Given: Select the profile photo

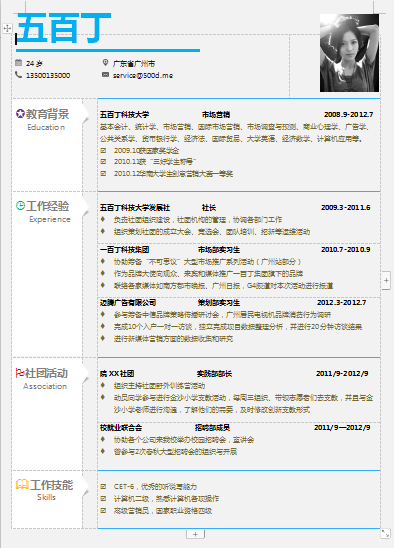Looking at the screenshot, I should click(349, 53).
